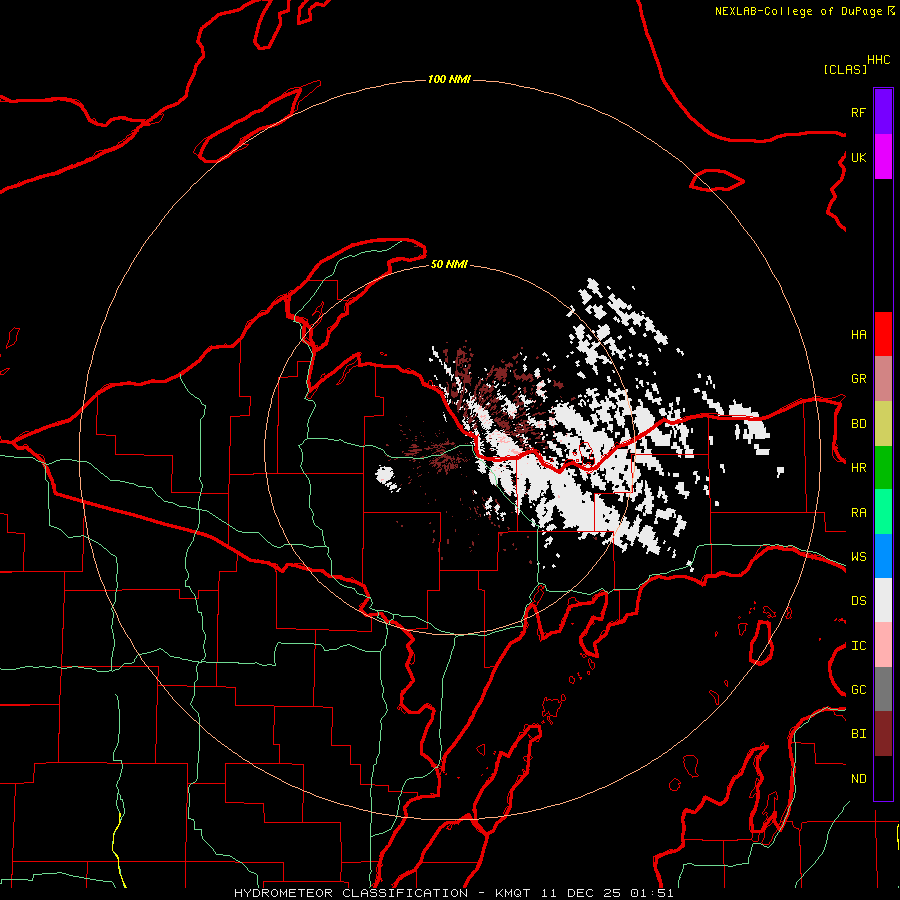Click the UK magenta legend swatch
This screenshot has height=900, width=900.
(883, 157)
